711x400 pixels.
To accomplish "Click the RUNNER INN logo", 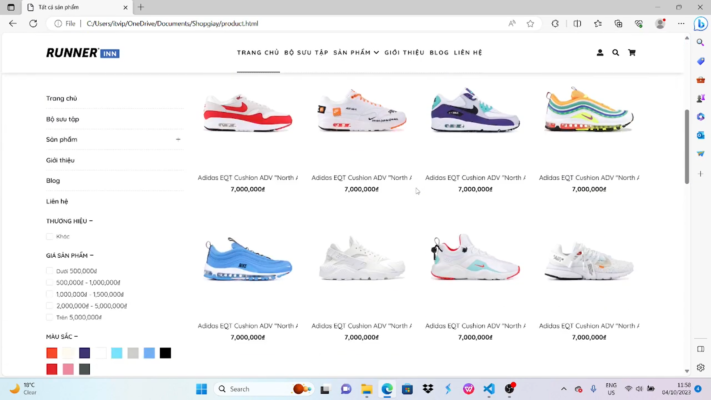I will point(83,53).
